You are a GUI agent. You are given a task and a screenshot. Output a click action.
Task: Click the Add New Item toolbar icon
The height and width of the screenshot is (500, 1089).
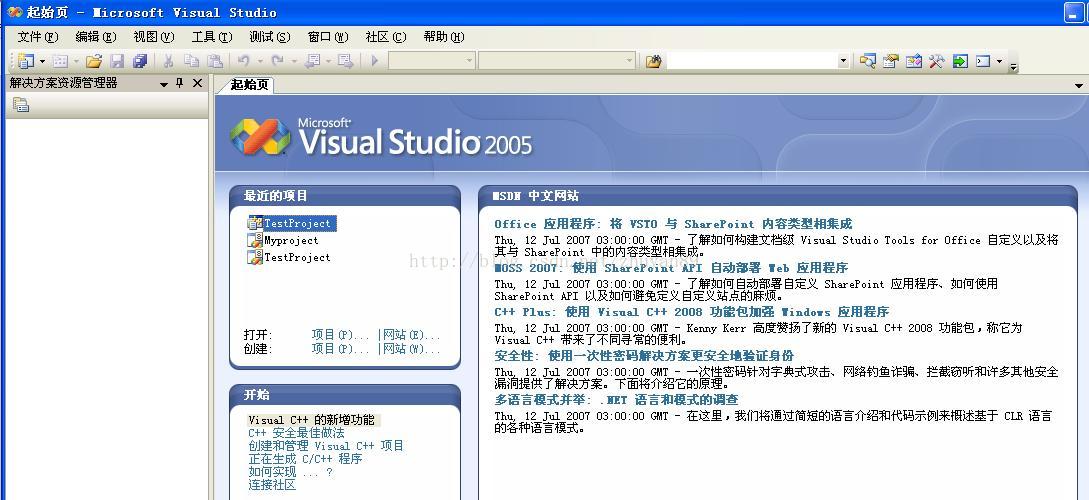coord(60,61)
